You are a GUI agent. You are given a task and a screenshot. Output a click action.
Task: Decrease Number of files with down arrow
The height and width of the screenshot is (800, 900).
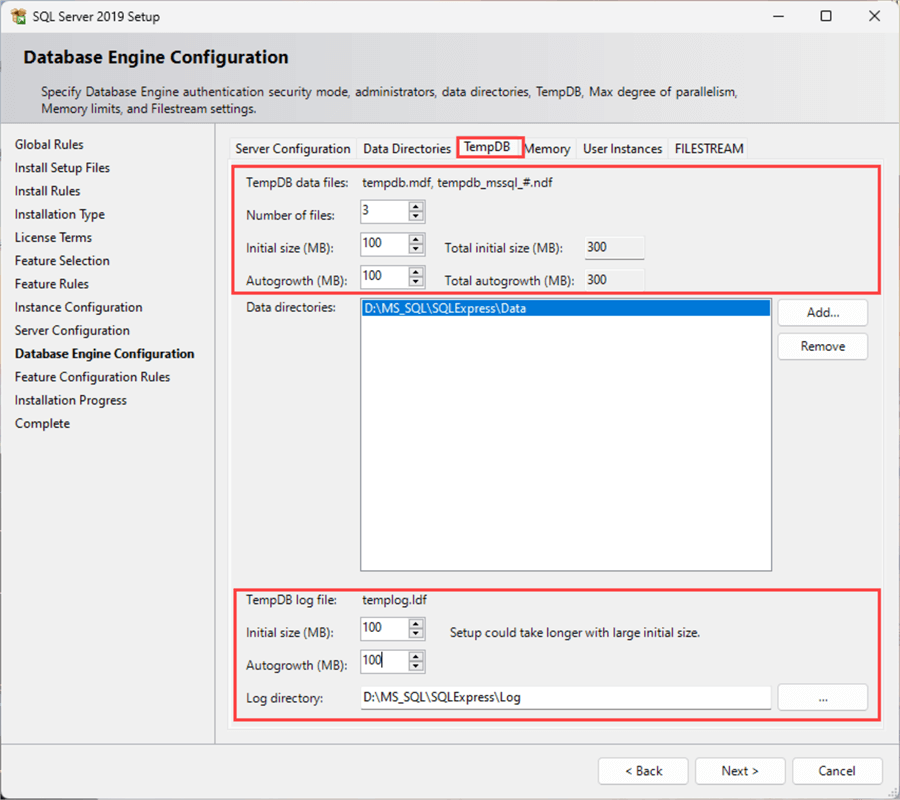tap(416, 216)
